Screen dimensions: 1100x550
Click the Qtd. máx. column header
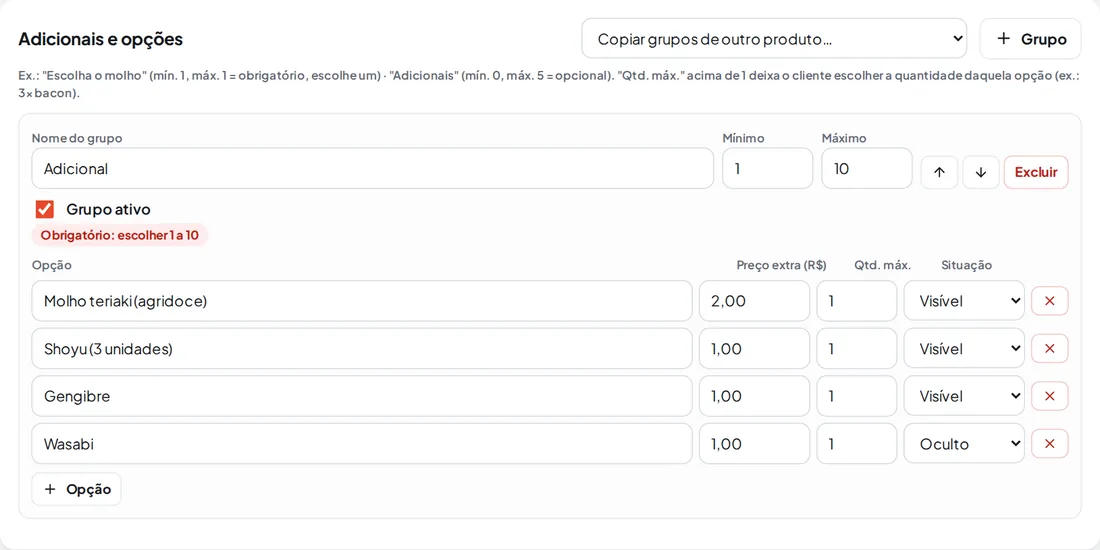[883, 265]
